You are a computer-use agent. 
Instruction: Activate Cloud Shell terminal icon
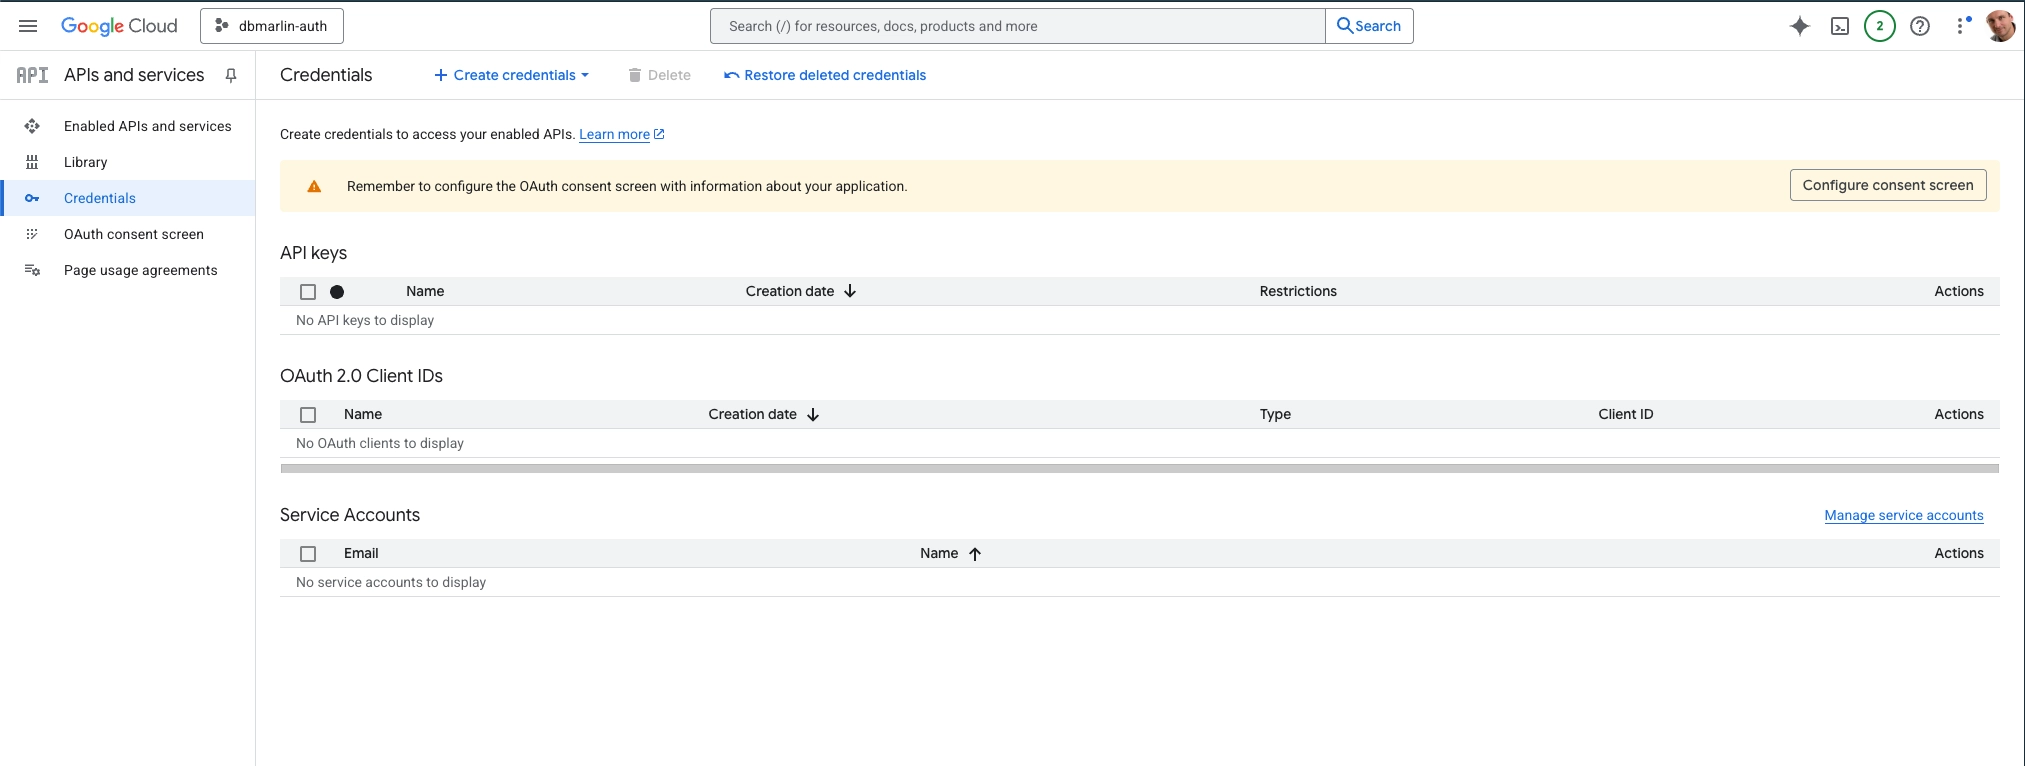1839,26
